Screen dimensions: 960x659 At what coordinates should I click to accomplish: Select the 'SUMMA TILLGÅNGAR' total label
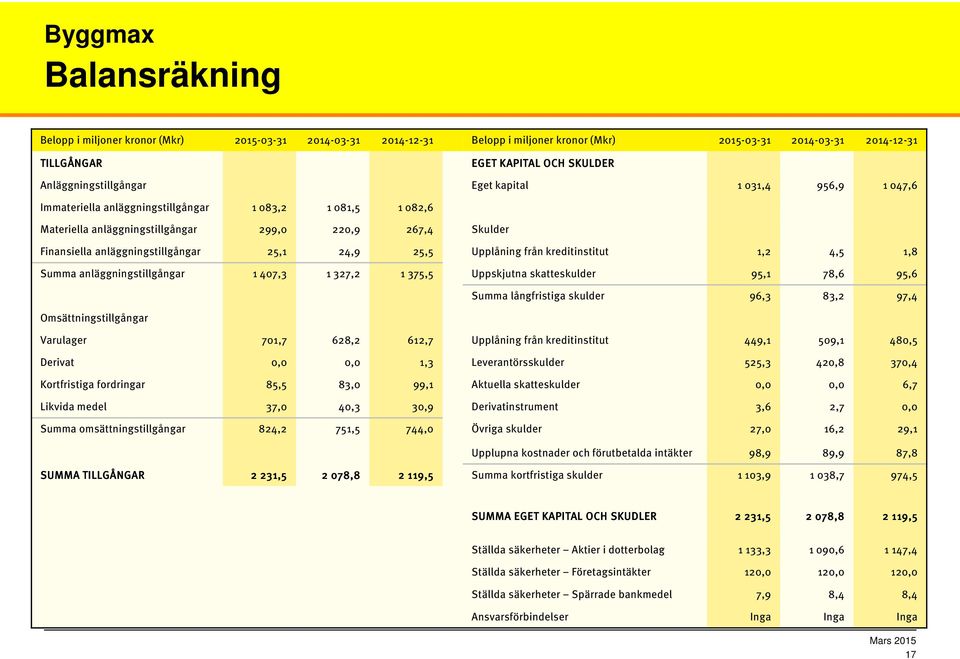(92, 475)
